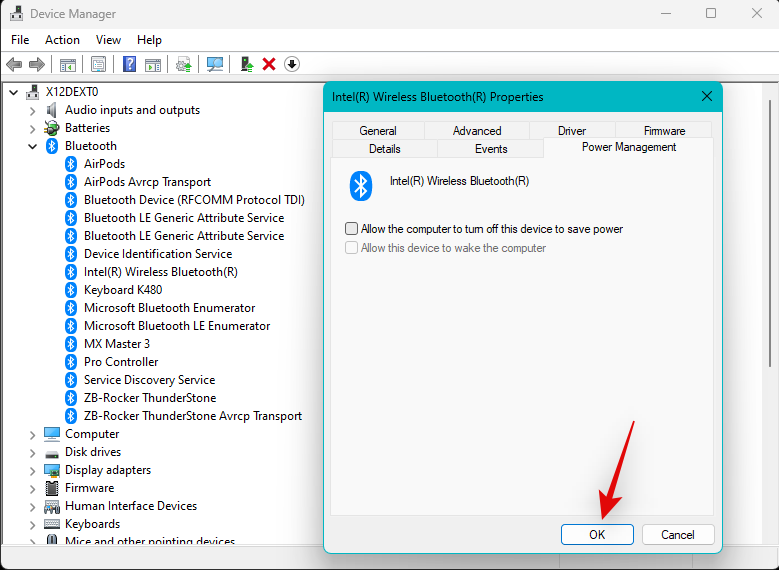The height and width of the screenshot is (570, 779).
Task: Select Bluetooth Device (RFCOMM Protocol TDI)
Action: click(x=194, y=200)
